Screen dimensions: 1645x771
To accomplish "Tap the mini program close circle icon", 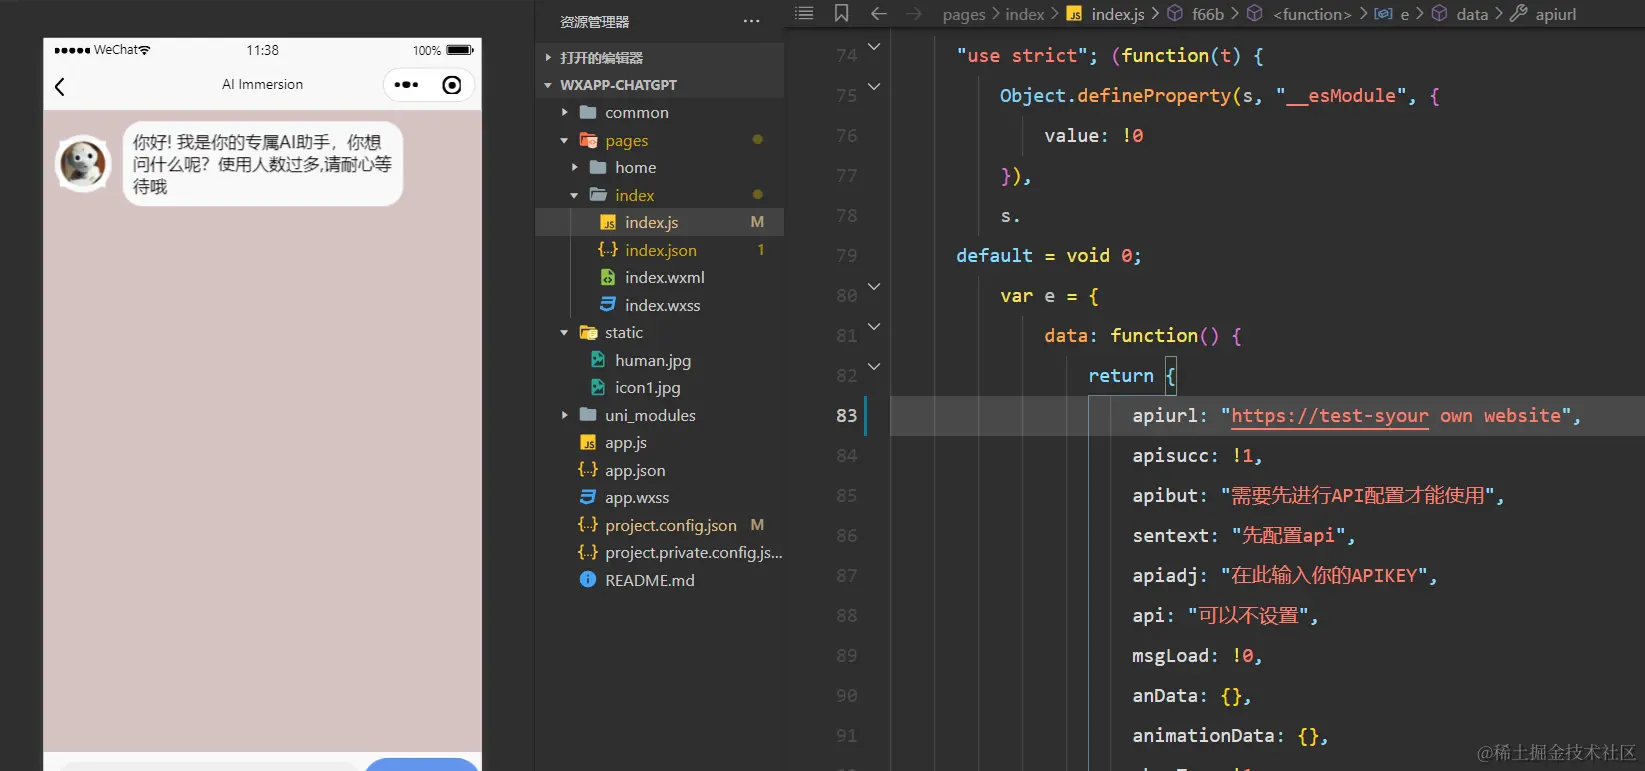I will coord(452,85).
